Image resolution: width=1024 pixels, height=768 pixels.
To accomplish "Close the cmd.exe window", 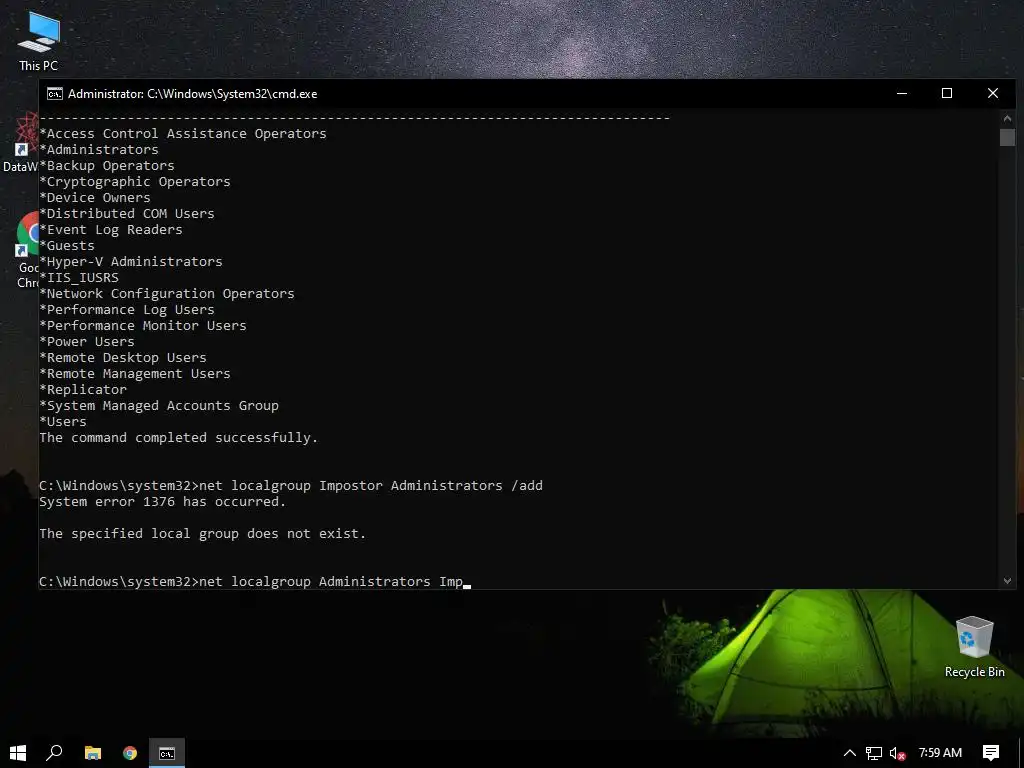I will click(993, 93).
